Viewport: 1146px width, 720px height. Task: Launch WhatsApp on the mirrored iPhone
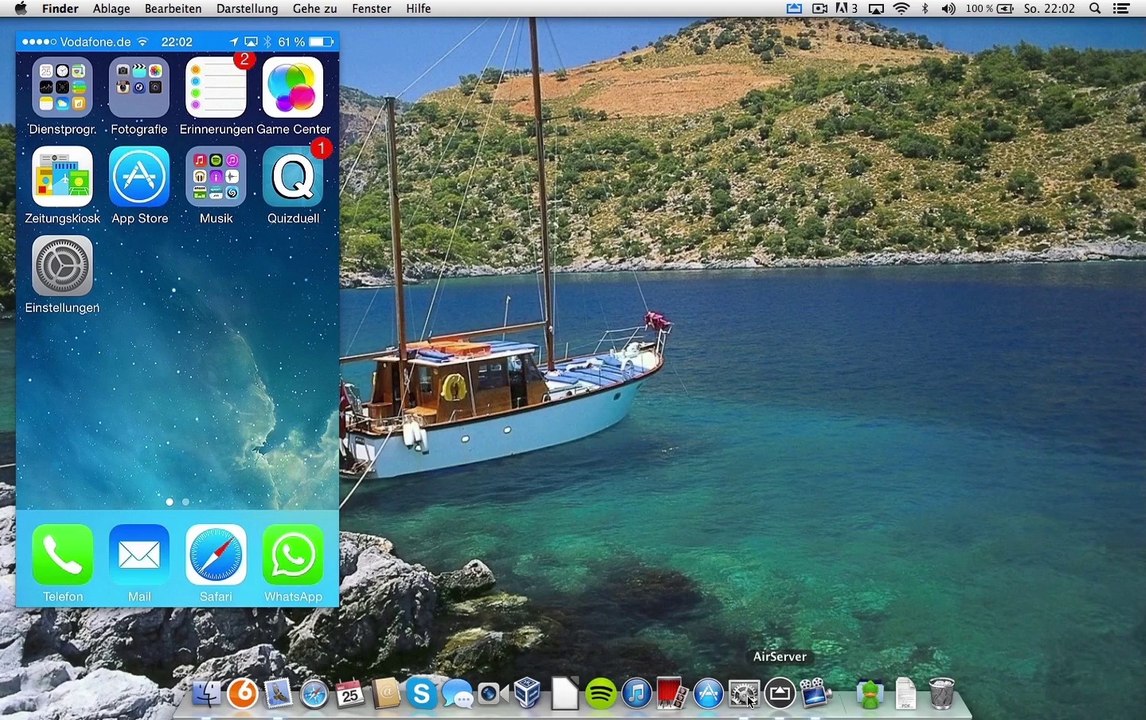point(292,554)
